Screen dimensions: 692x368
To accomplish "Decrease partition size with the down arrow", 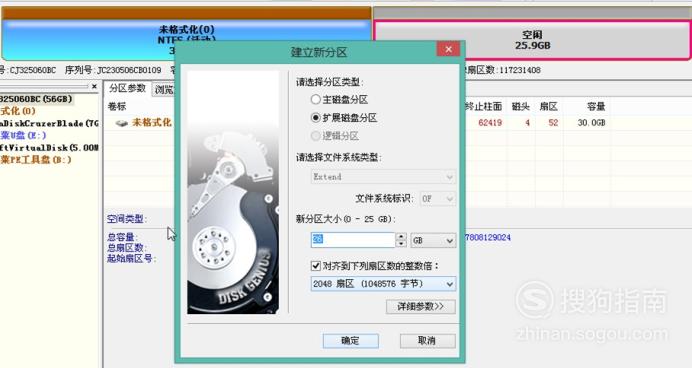I will [401, 244].
